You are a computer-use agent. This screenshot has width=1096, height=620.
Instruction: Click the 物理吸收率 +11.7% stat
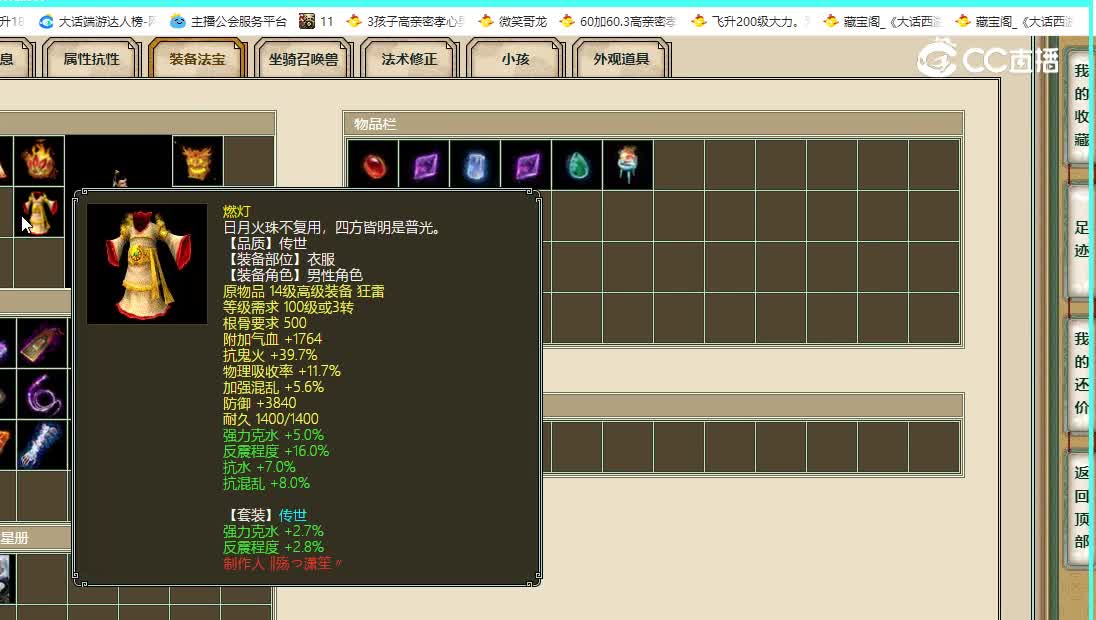point(282,371)
